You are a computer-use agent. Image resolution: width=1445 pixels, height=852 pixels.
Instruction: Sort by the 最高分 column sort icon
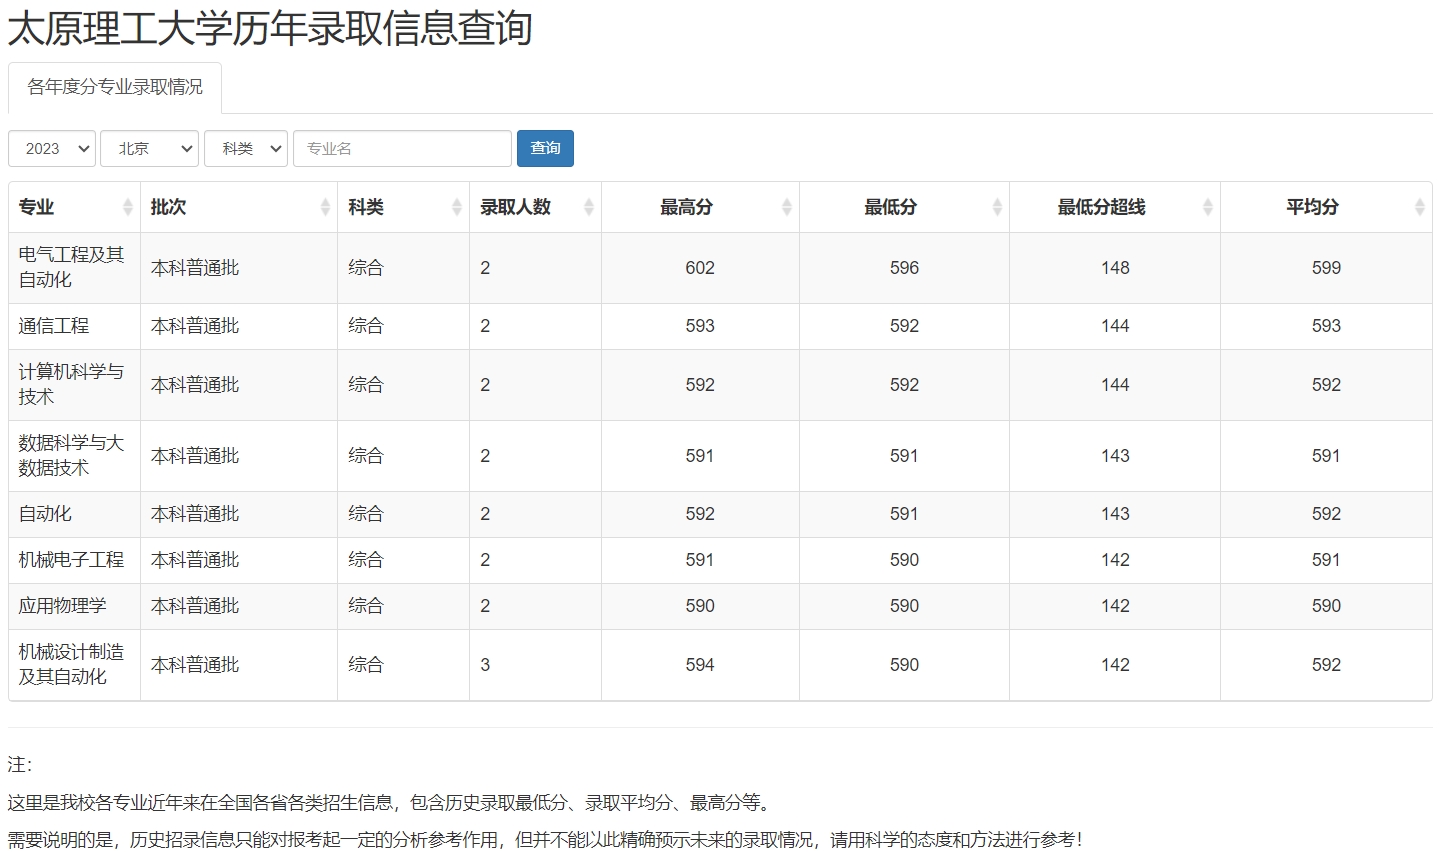click(787, 207)
